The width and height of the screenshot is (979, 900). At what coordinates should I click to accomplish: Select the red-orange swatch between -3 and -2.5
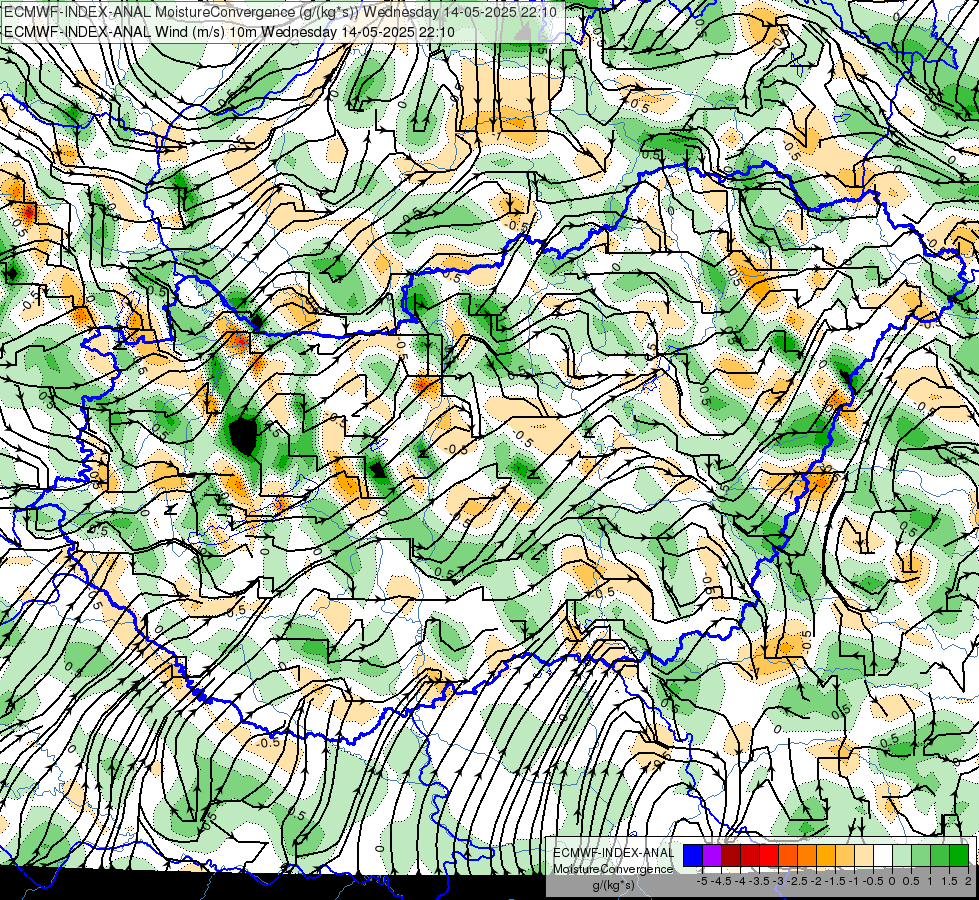coord(788,856)
